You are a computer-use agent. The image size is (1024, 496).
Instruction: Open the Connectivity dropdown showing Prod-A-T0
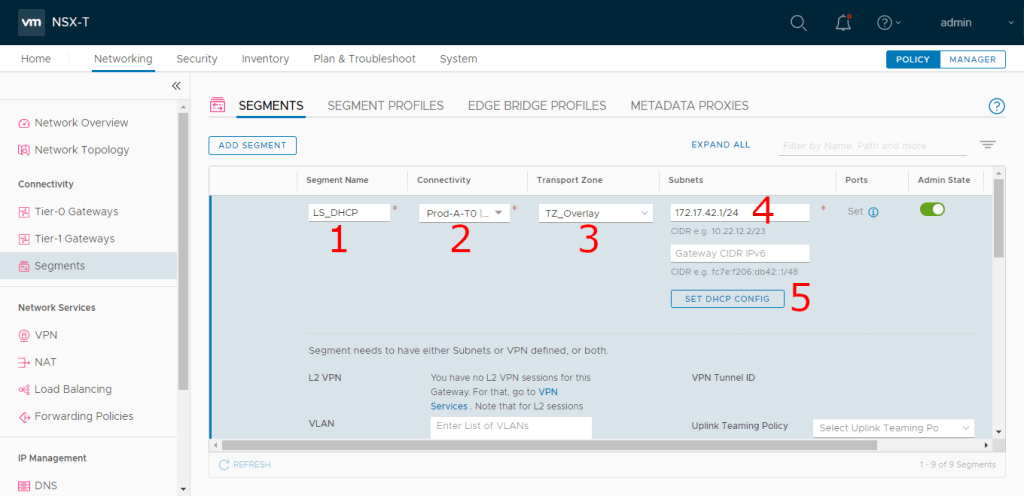(464, 213)
